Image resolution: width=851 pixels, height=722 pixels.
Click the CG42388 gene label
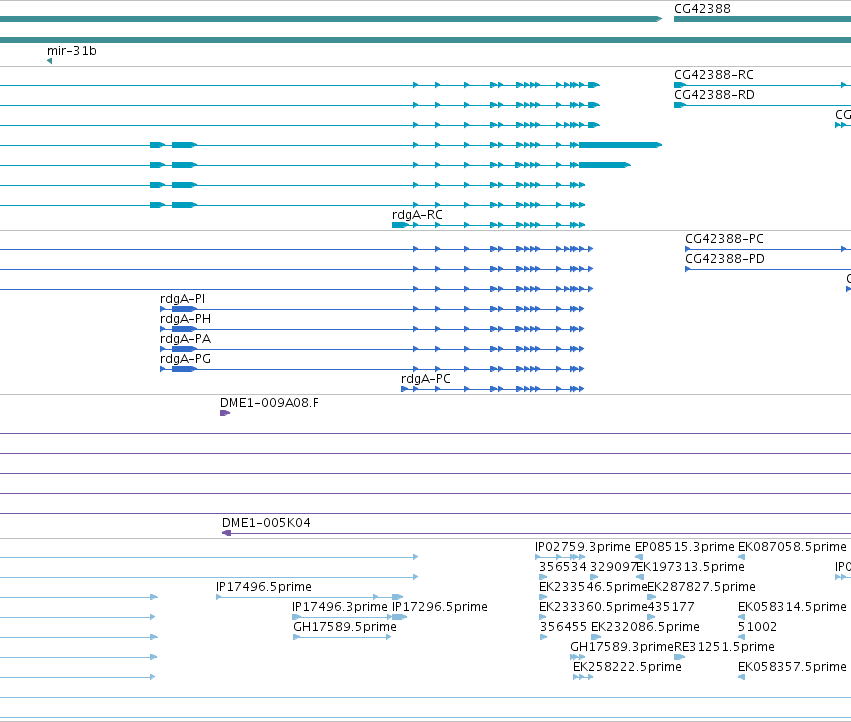click(x=702, y=9)
